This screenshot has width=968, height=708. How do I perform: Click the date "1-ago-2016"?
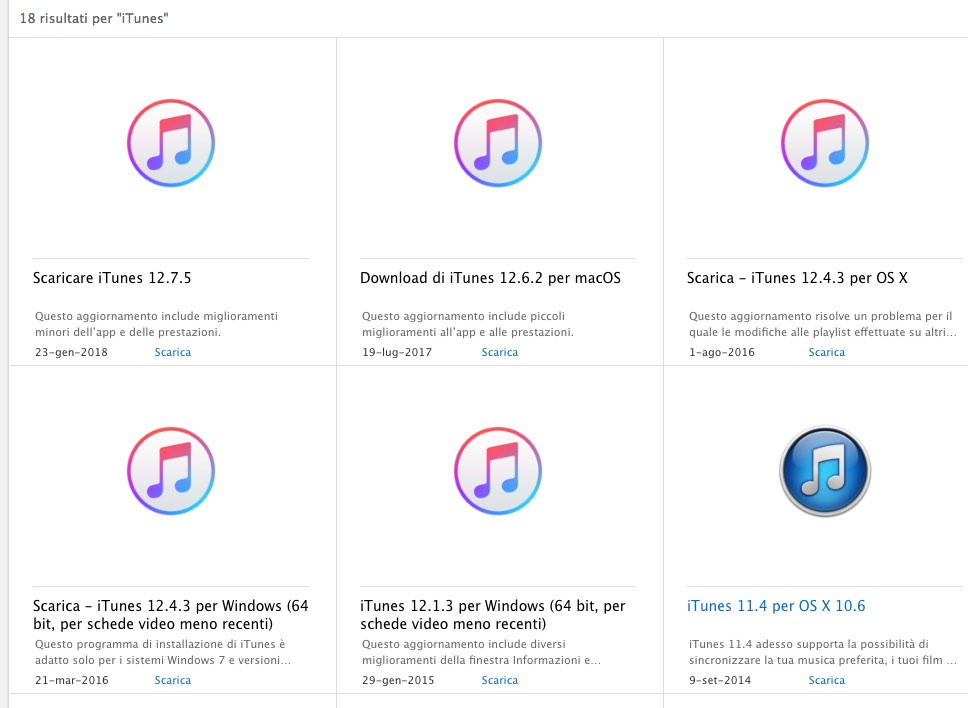click(722, 352)
